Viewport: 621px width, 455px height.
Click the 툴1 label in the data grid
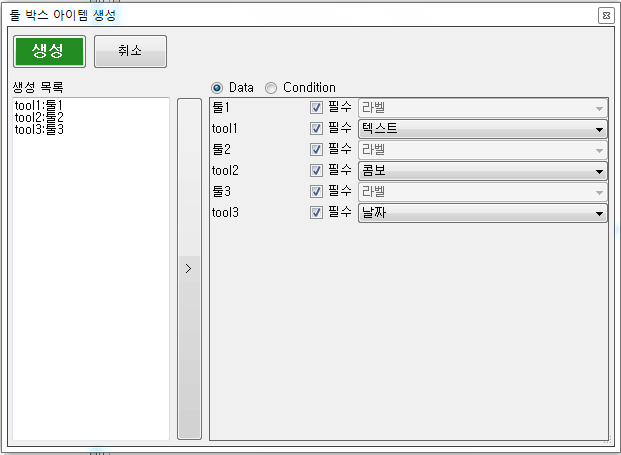click(x=221, y=107)
